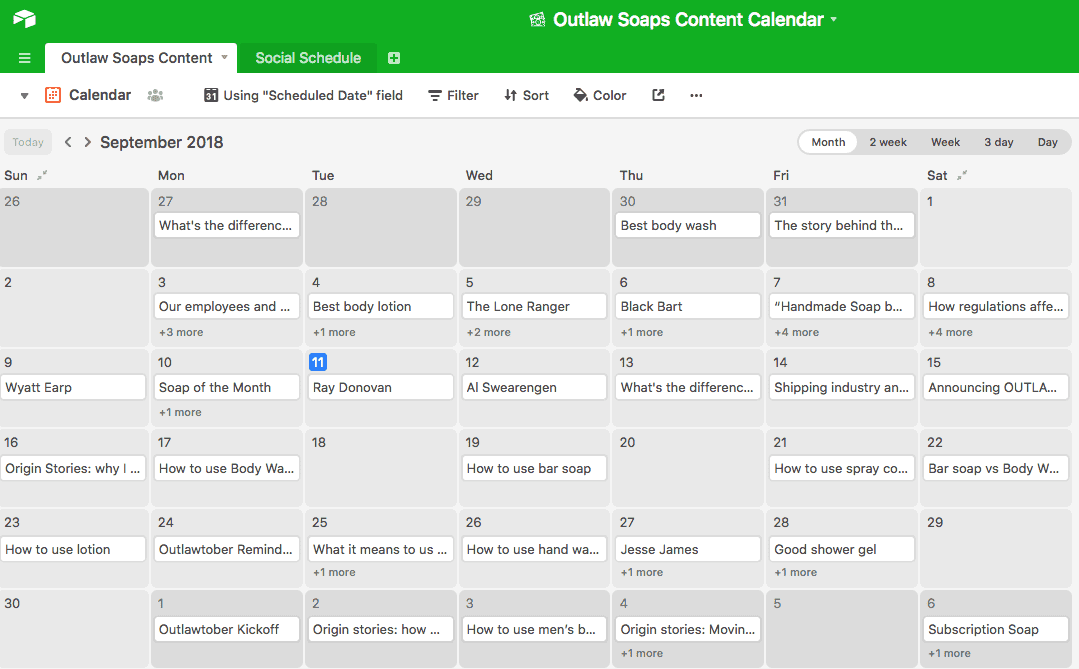Click the Airtable home logo icon
The height and width of the screenshot is (669, 1079).
pyautogui.click(x=24, y=19)
